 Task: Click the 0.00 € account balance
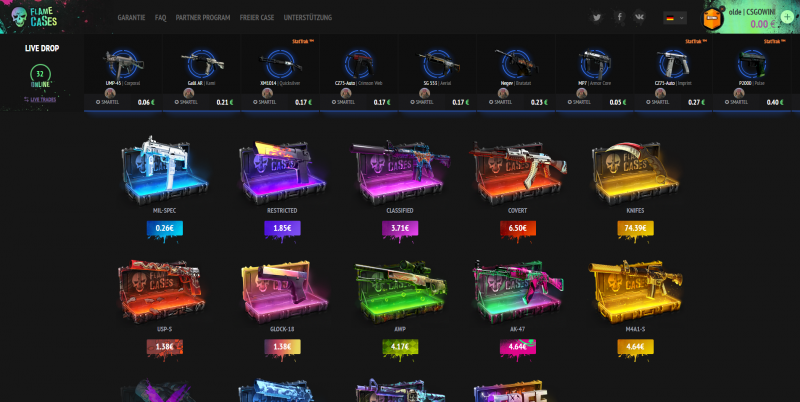click(763, 24)
